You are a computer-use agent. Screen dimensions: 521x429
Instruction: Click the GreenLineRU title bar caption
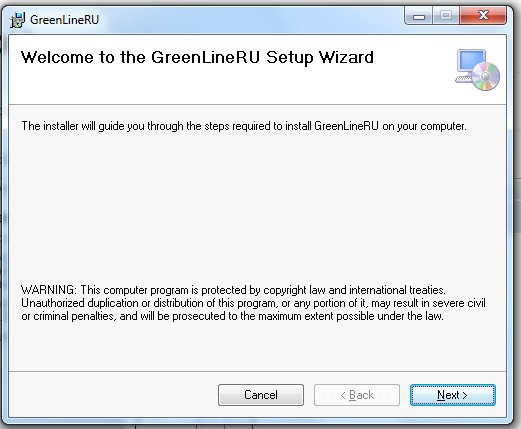pyautogui.click(x=65, y=20)
